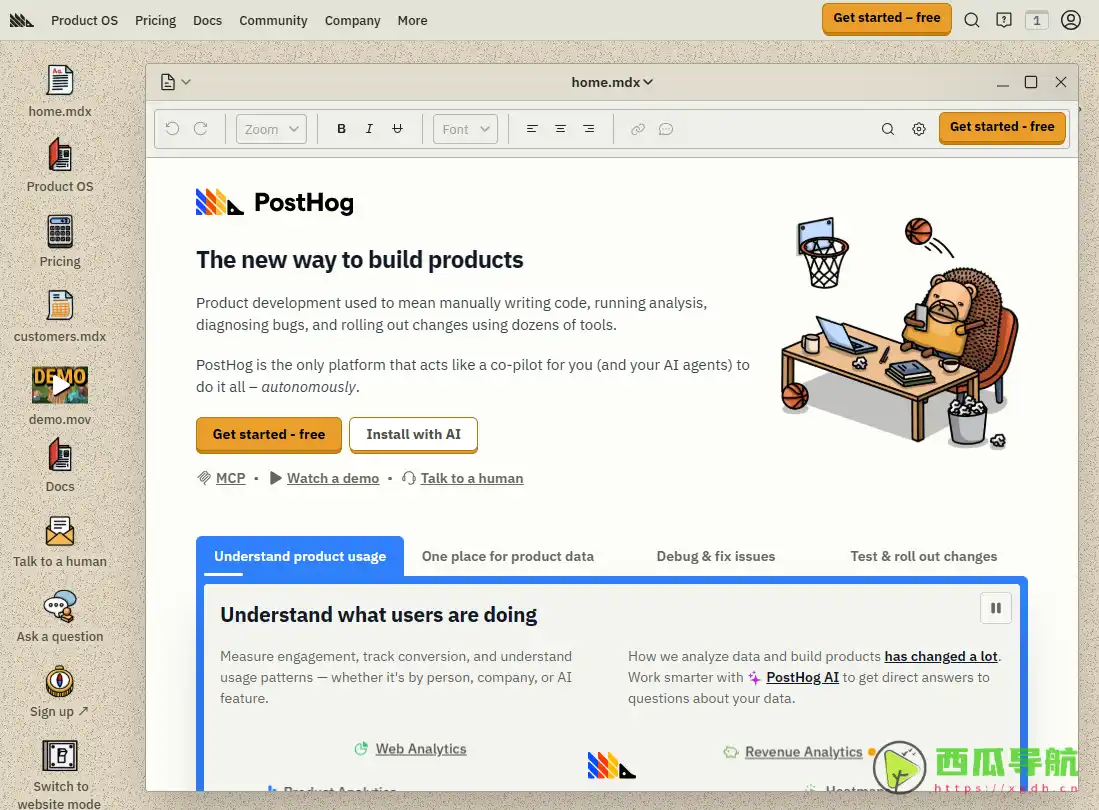
Task: Expand the Font dropdown
Action: [x=465, y=129]
